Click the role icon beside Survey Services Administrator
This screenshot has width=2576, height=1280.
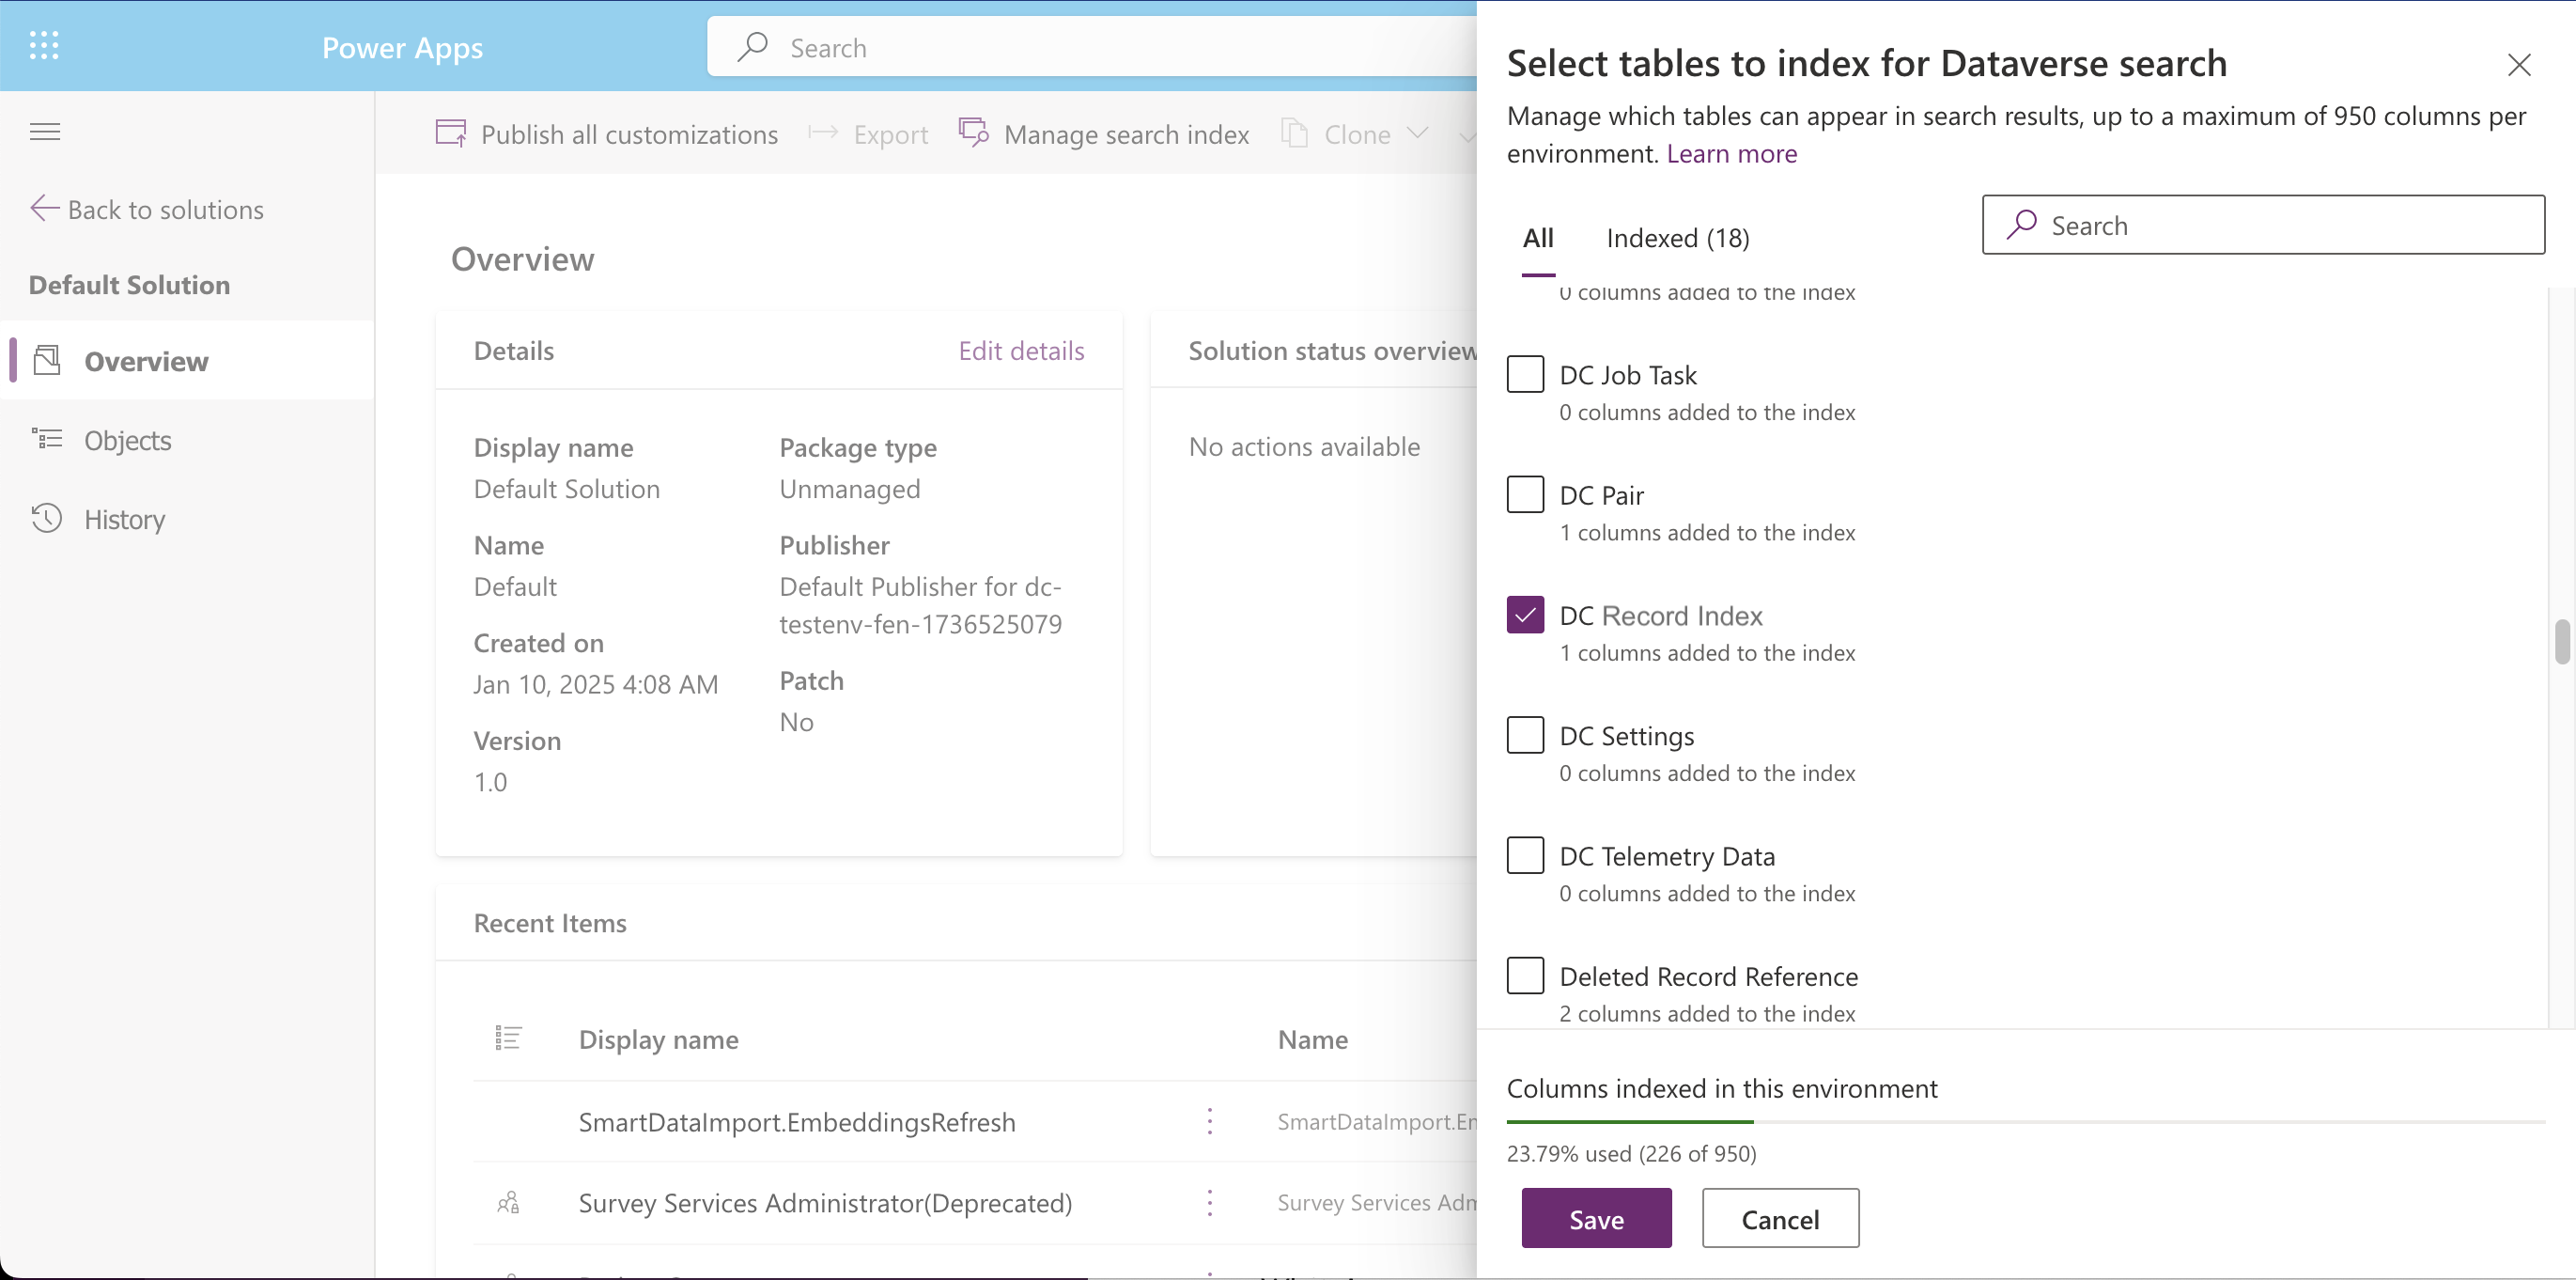coord(508,1202)
